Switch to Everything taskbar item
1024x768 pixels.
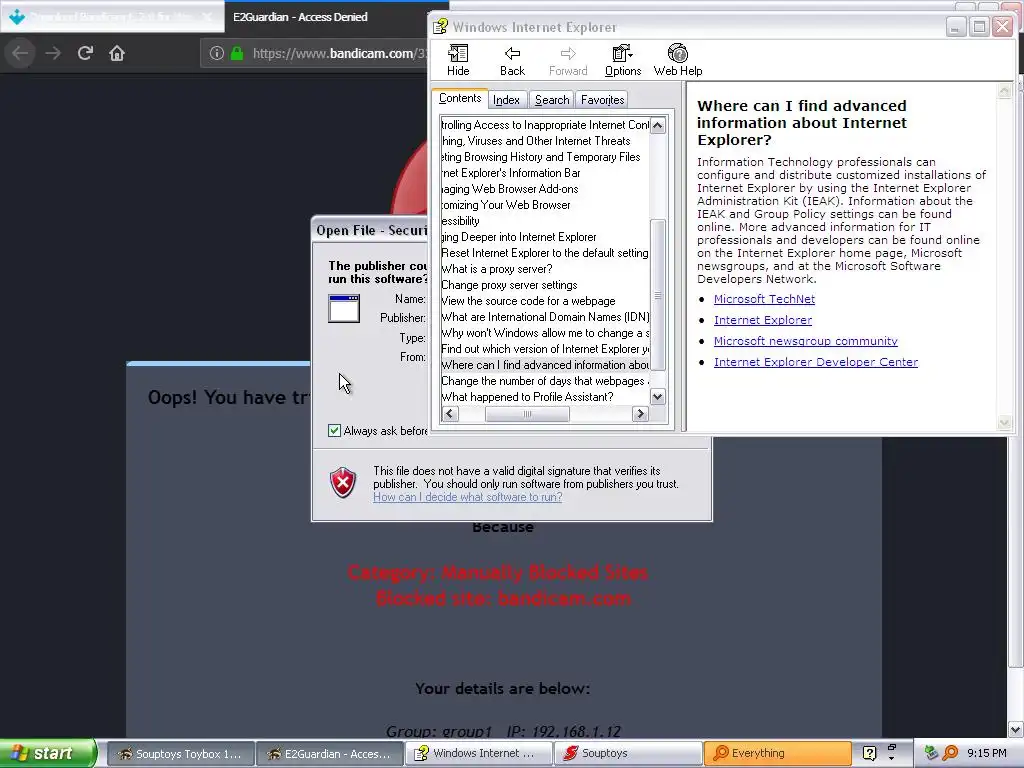[777, 754]
